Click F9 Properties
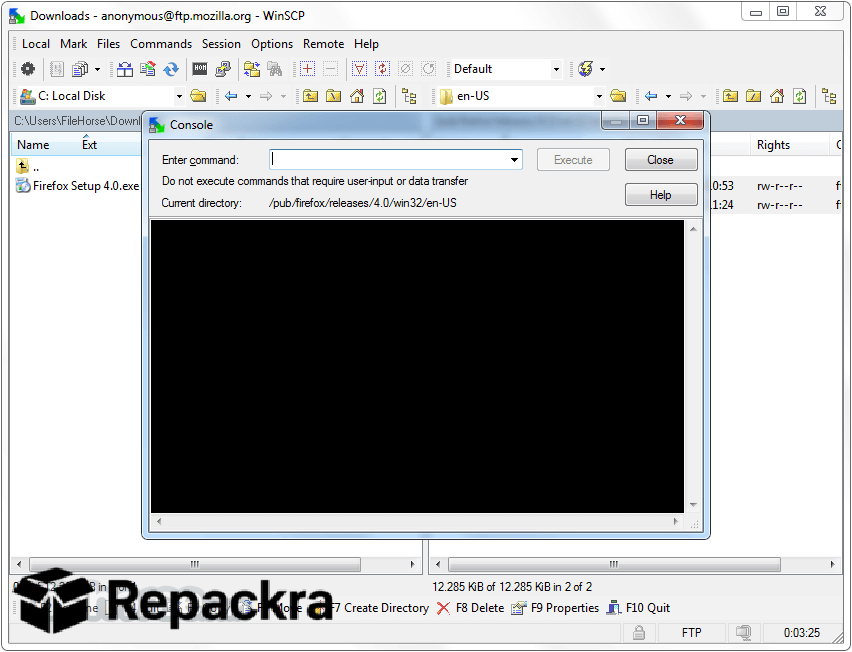Screen dimensions: 852x652 tap(555, 608)
